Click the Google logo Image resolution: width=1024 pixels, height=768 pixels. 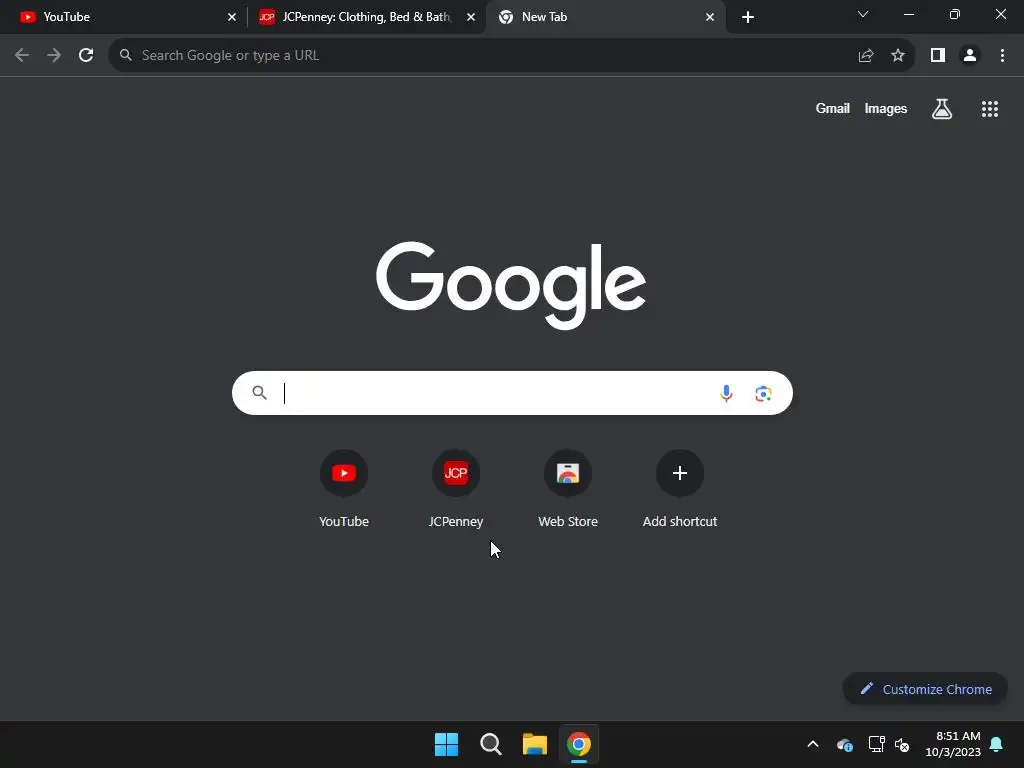[x=511, y=285]
